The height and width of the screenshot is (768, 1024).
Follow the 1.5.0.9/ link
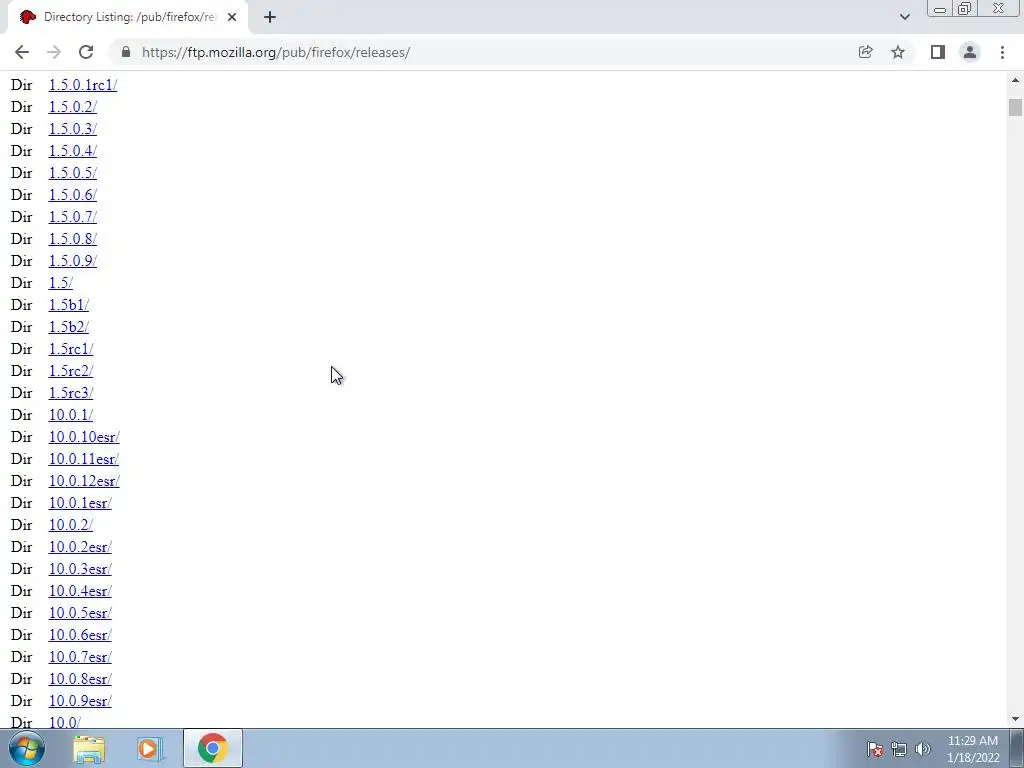point(72,261)
